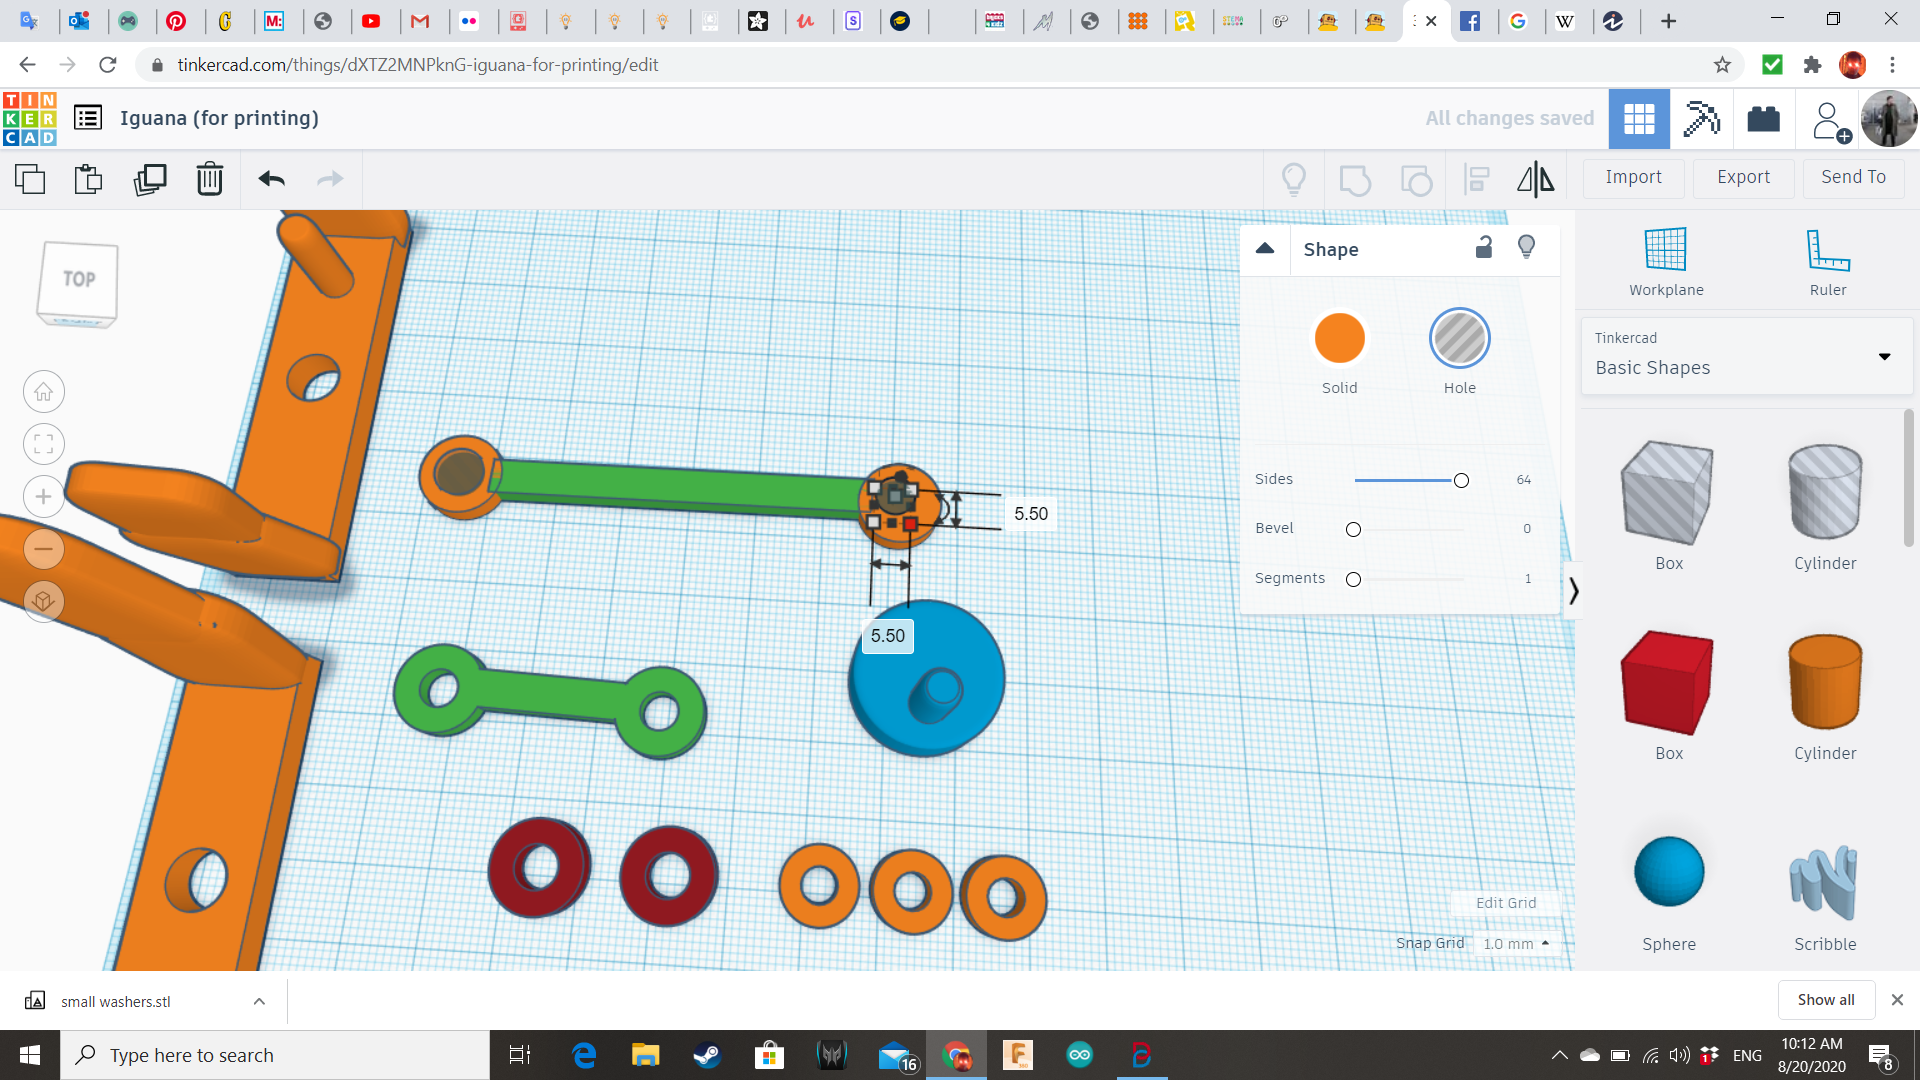
Task: Click the Undo arrow
Action: pyautogui.click(x=271, y=179)
